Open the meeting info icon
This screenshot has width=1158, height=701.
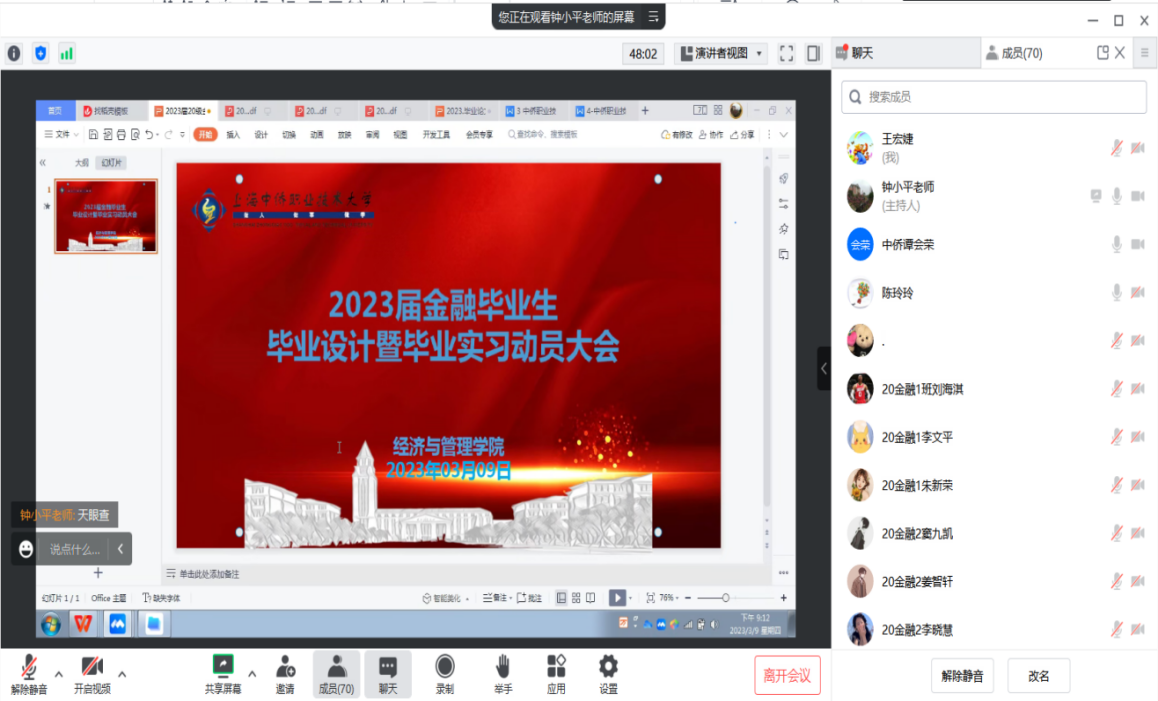point(14,53)
